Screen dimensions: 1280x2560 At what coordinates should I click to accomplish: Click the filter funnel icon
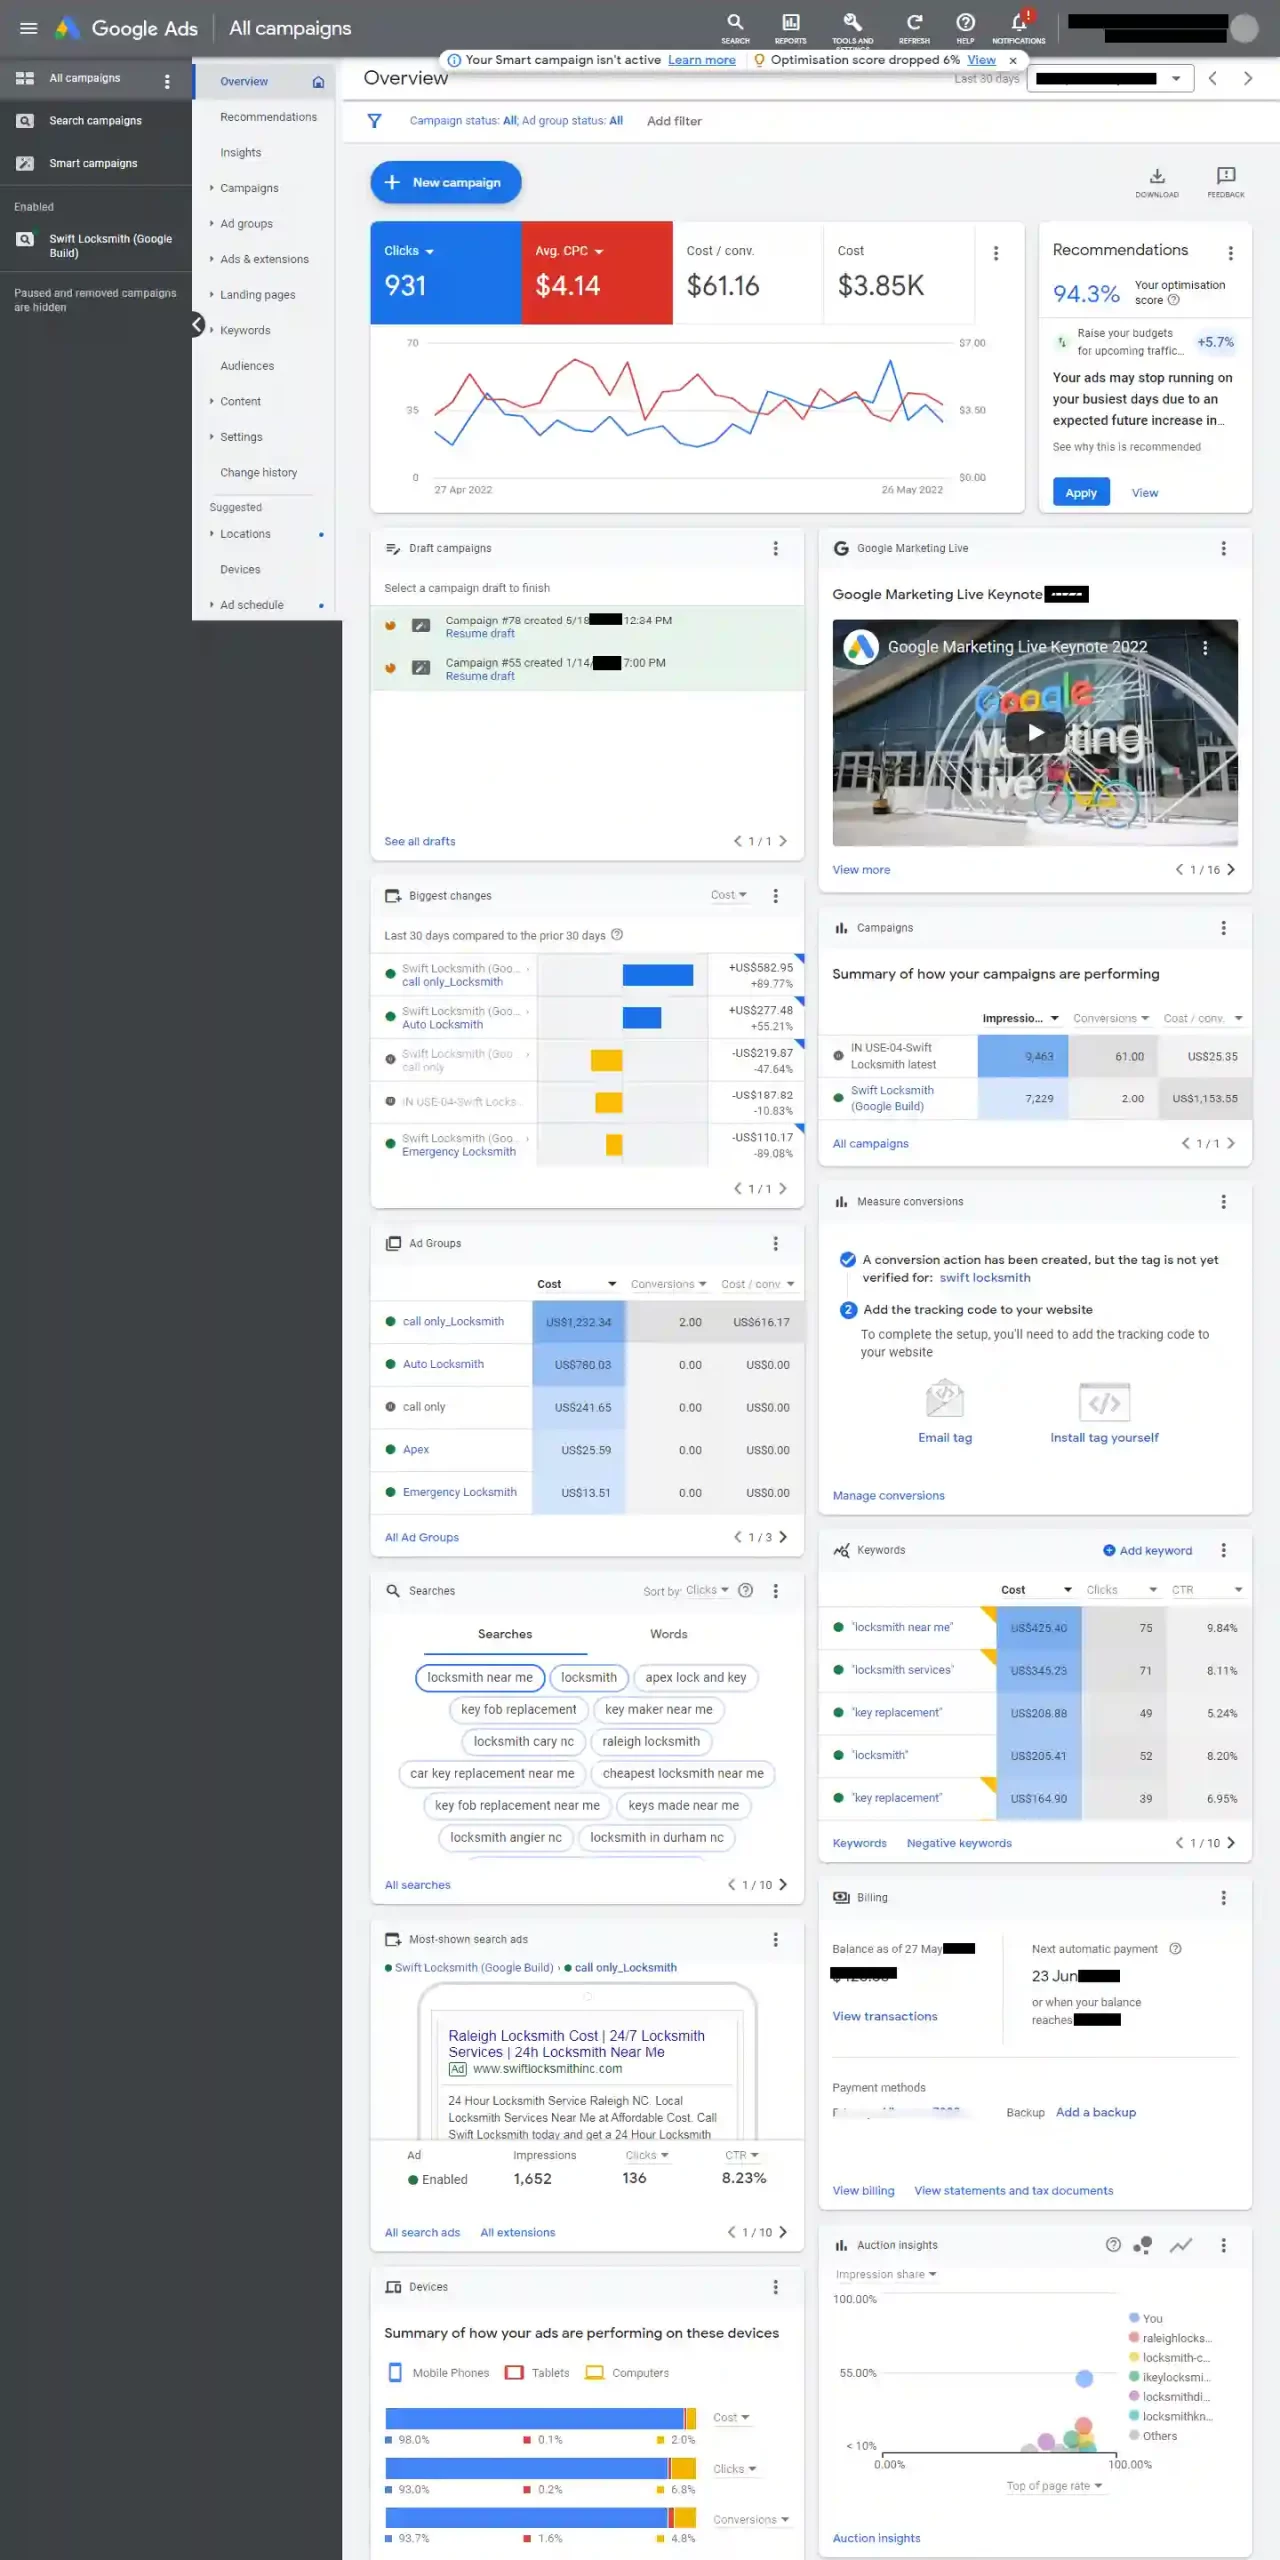[374, 121]
